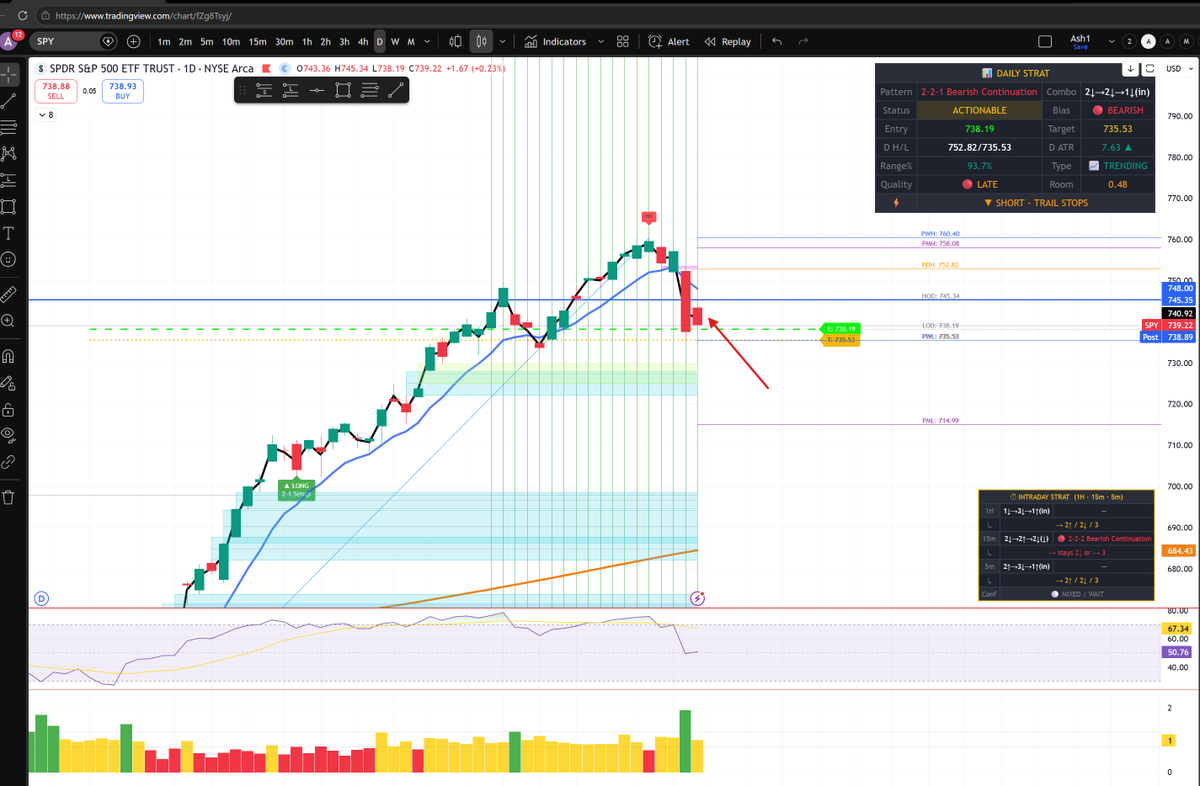Create an Alert
The height and width of the screenshot is (786, 1200).
click(669, 42)
